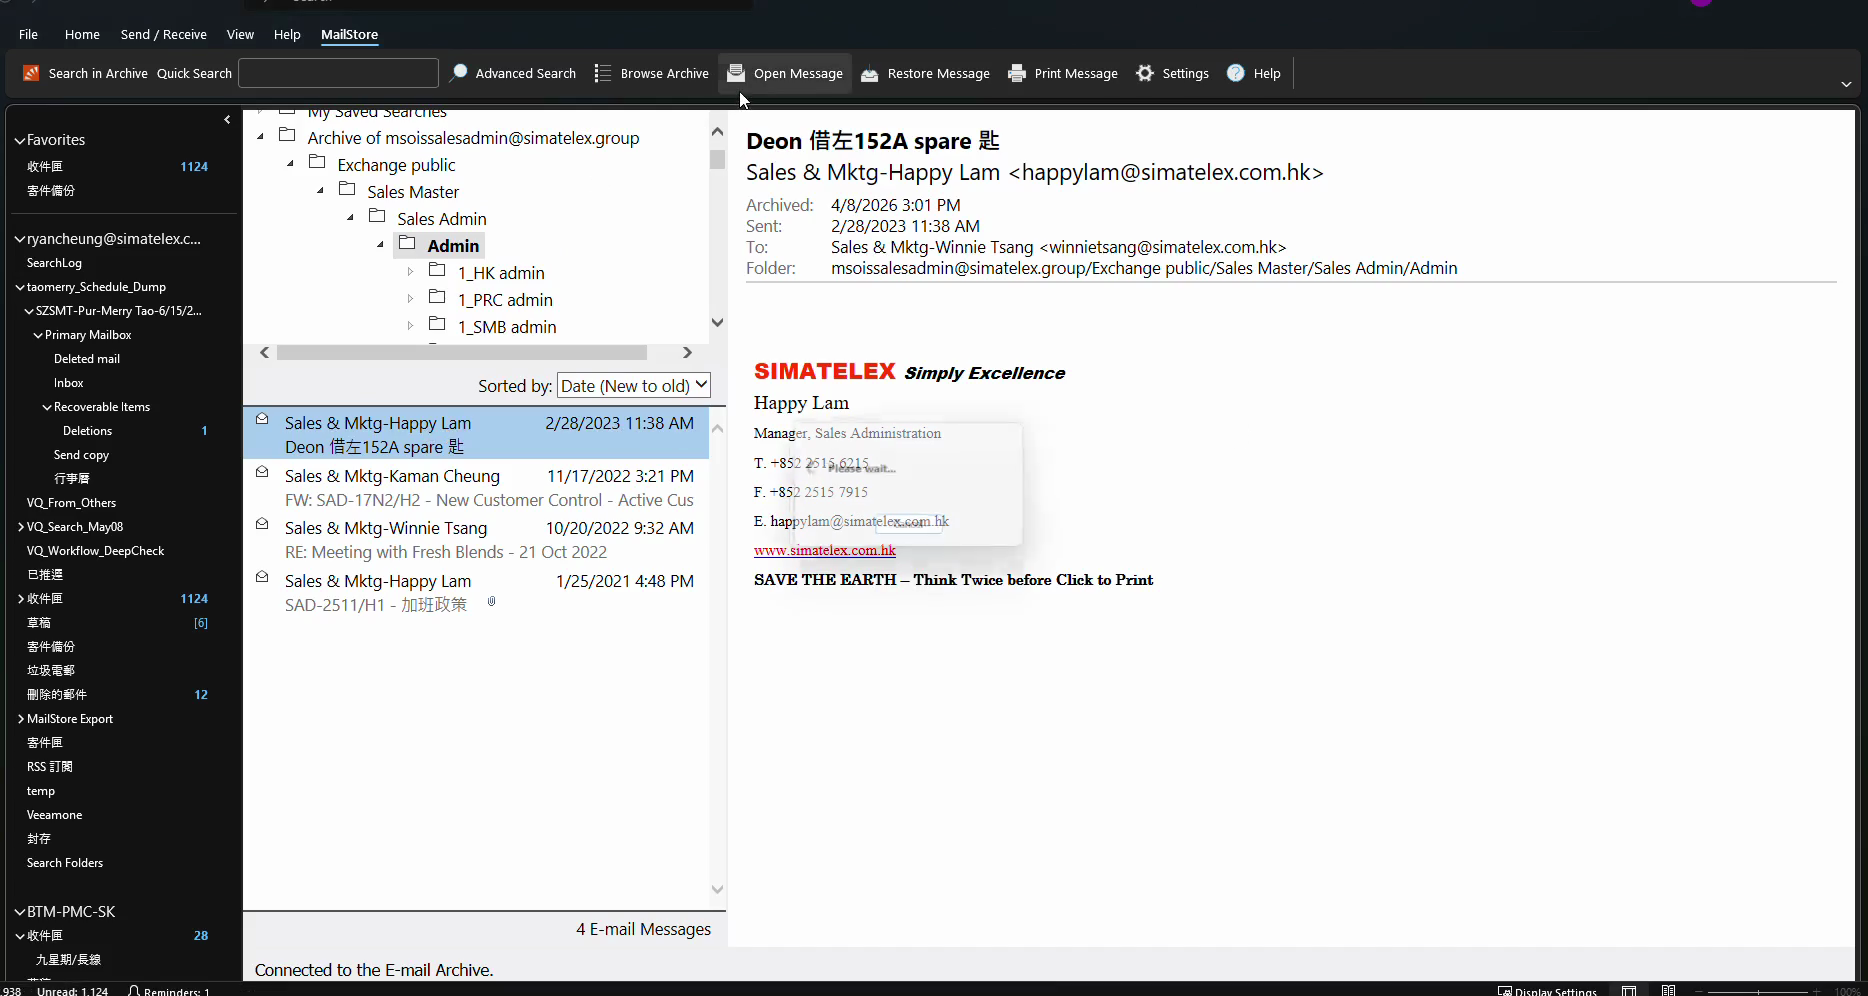
Task: Switch to the Home tab
Action: (x=82, y=34)
